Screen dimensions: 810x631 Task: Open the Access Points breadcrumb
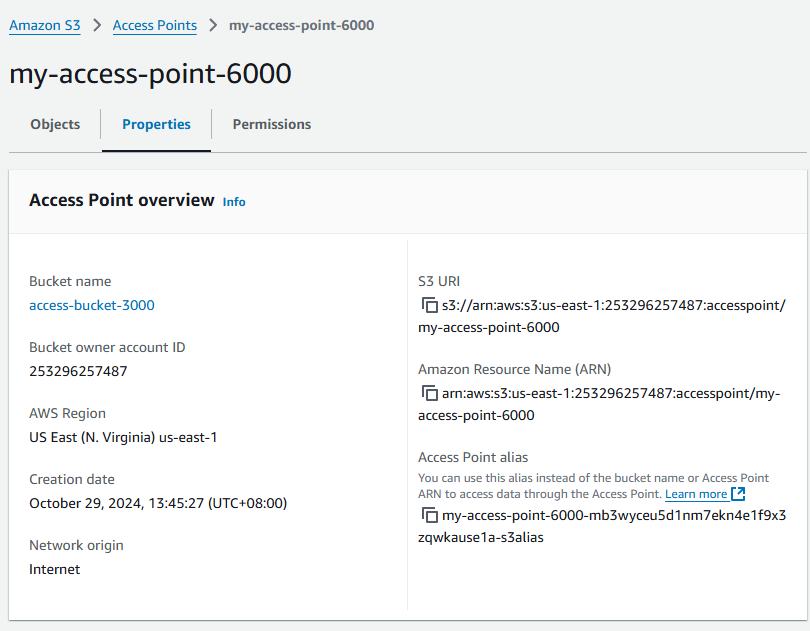[x=154, y=25]
